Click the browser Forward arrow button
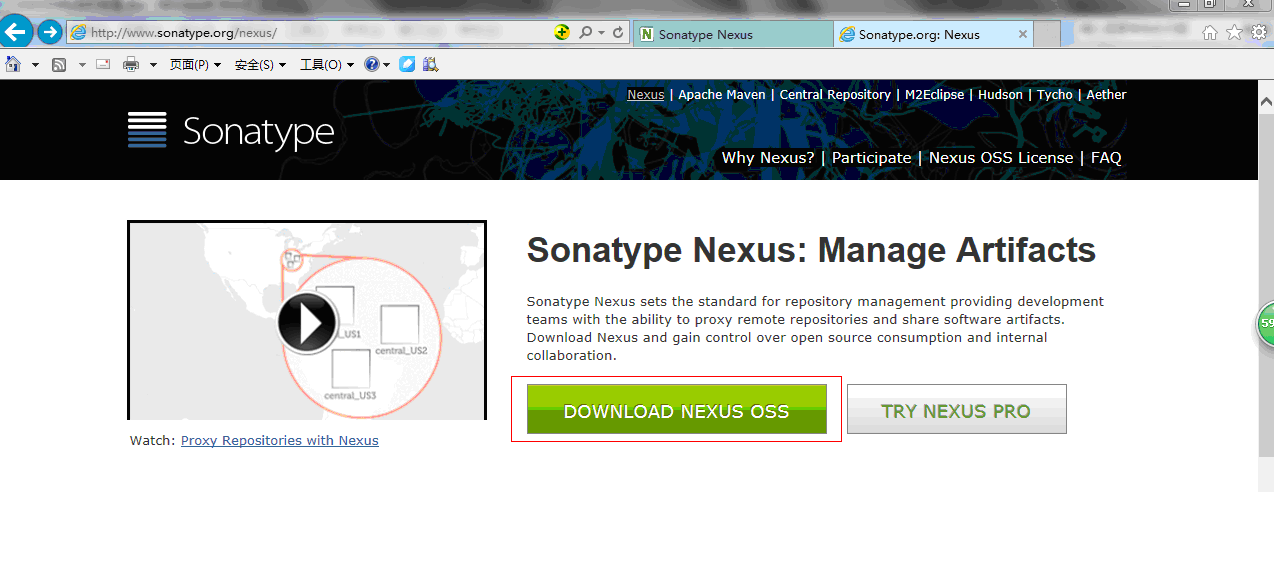The height and width of the screenshot is (578, 1274). tap(49, 33)
